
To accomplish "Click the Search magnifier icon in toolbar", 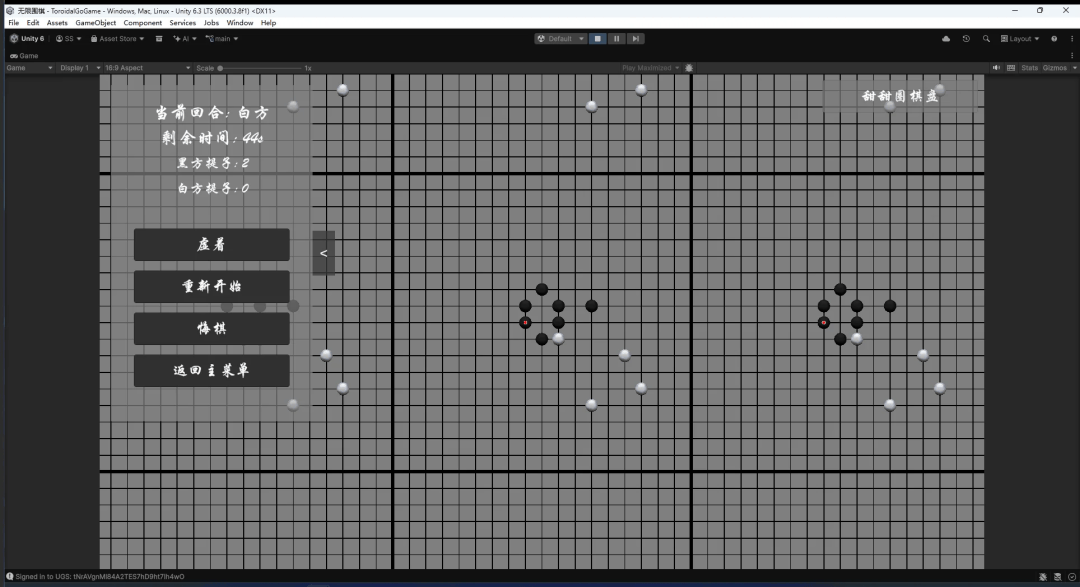I will [986, 39].
